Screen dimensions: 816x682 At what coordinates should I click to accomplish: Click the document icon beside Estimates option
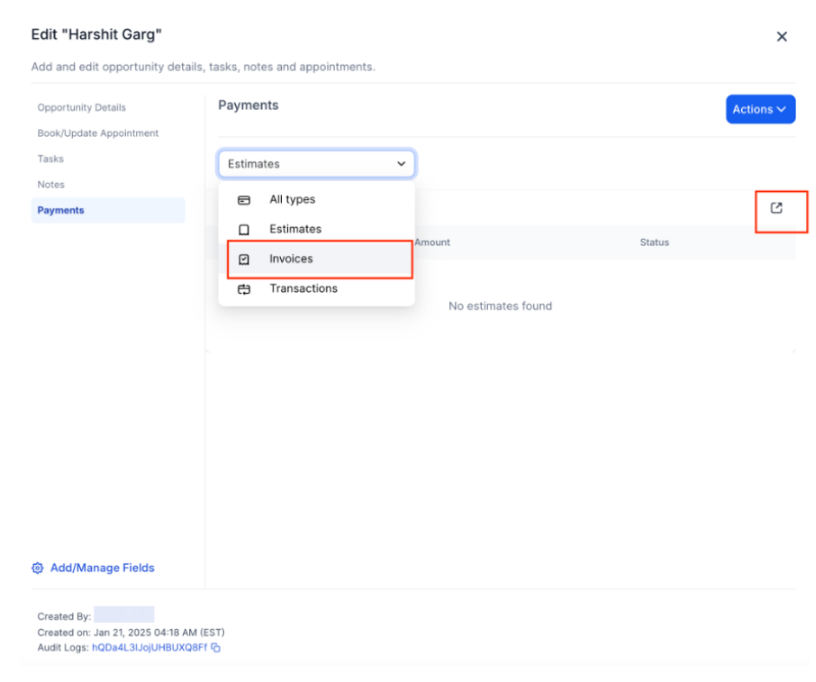coord(244,229)
